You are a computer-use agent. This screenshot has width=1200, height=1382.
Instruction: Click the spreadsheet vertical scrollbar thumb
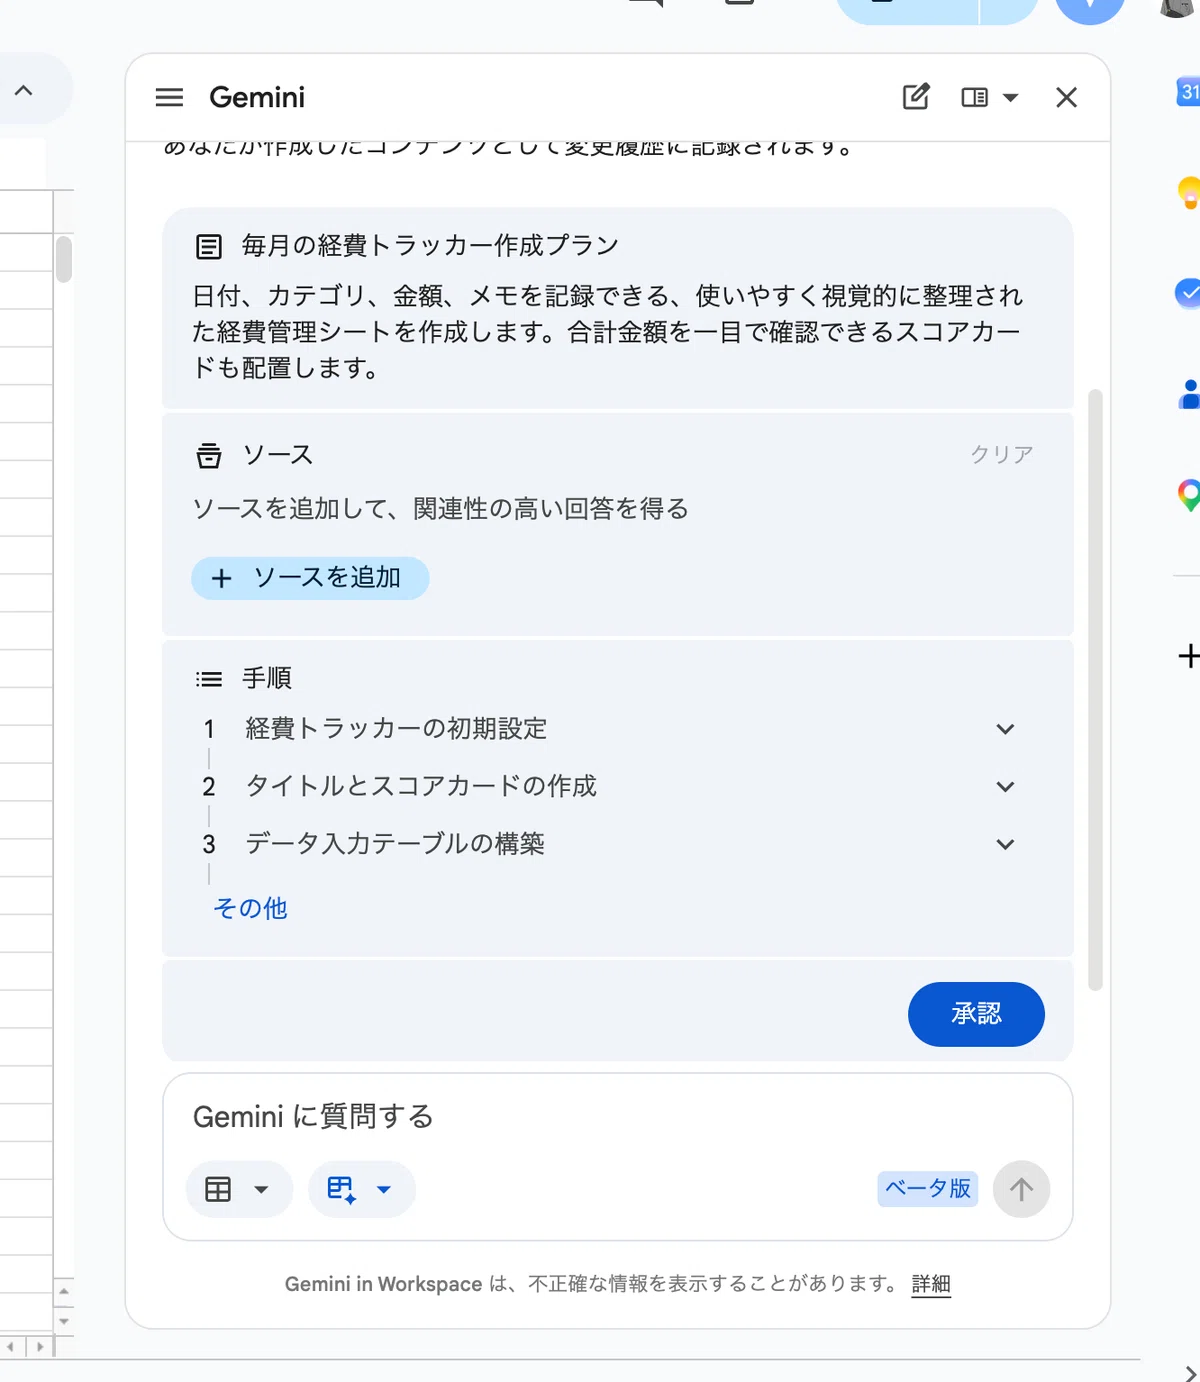(64, 259)
